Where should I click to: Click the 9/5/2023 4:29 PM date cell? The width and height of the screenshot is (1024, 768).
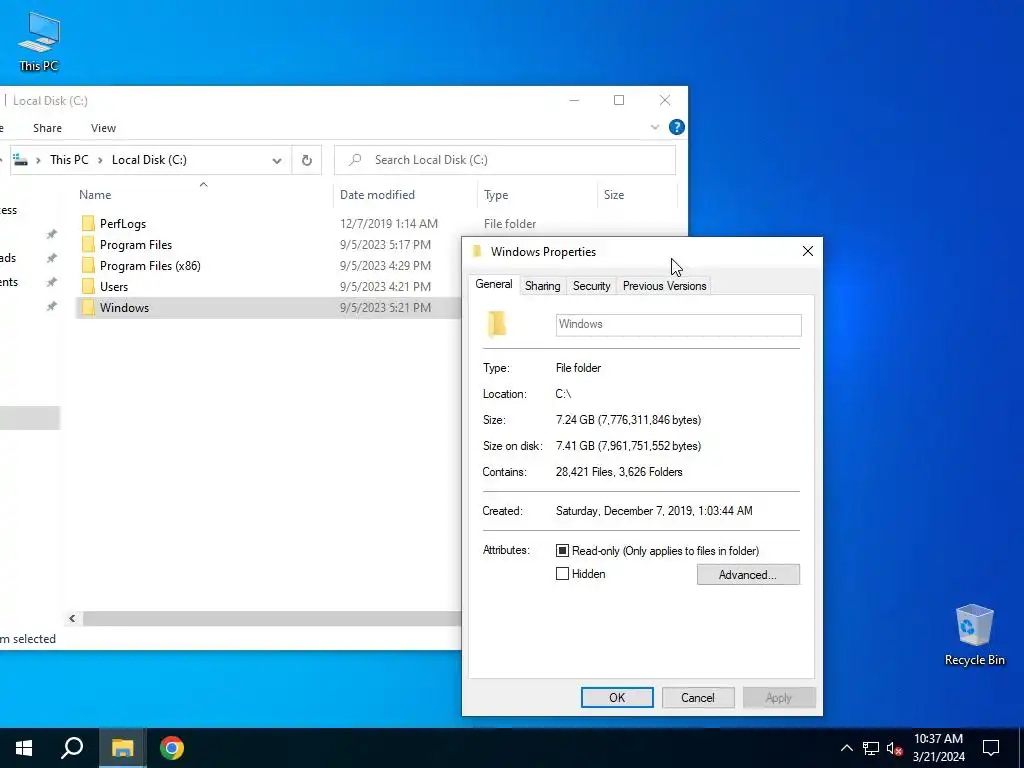(x=385, y=265)
